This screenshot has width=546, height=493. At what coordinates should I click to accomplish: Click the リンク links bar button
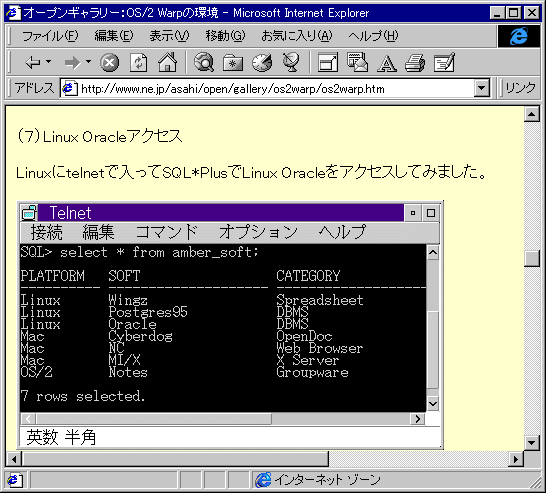click(520, 88)
